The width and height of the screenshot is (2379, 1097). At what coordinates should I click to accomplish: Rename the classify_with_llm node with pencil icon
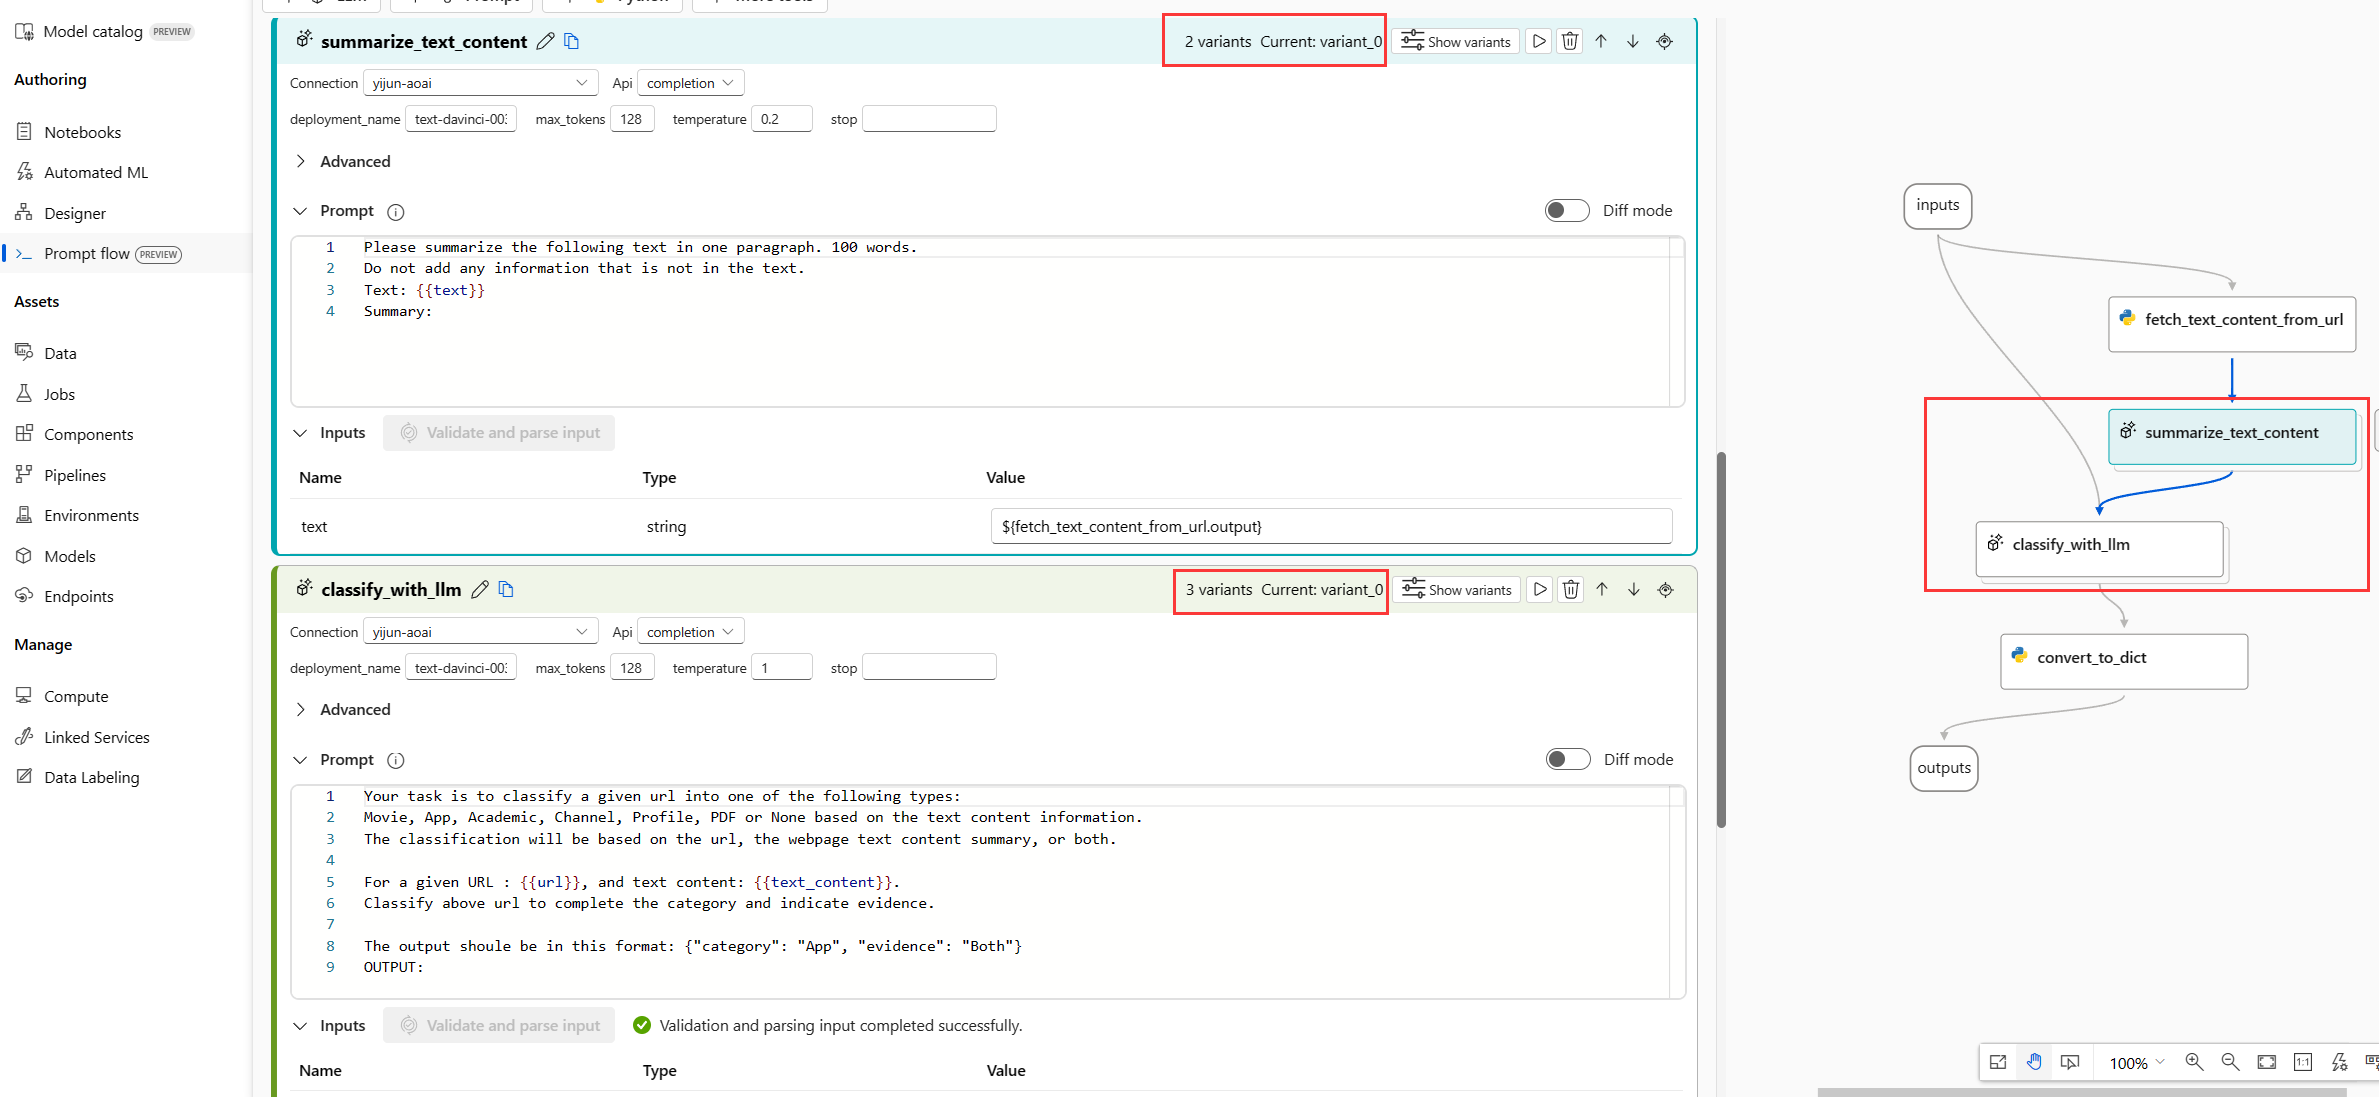click(480, 590)
